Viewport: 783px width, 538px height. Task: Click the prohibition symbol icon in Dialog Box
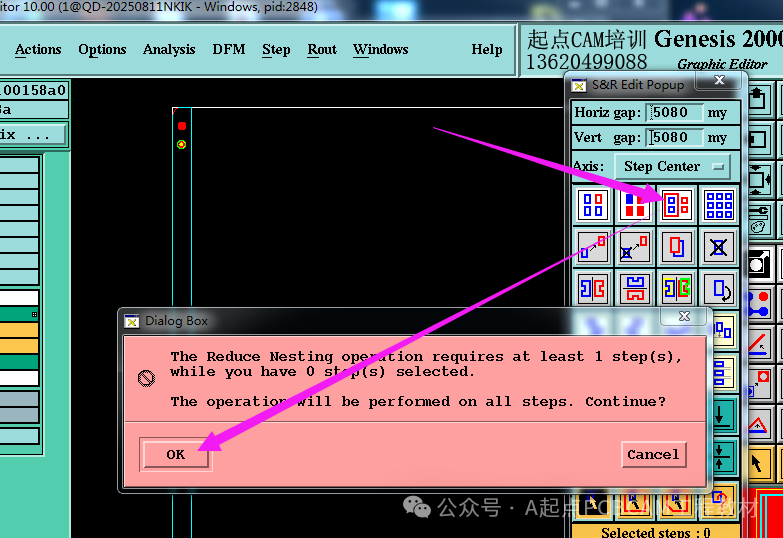coord(146,378)
